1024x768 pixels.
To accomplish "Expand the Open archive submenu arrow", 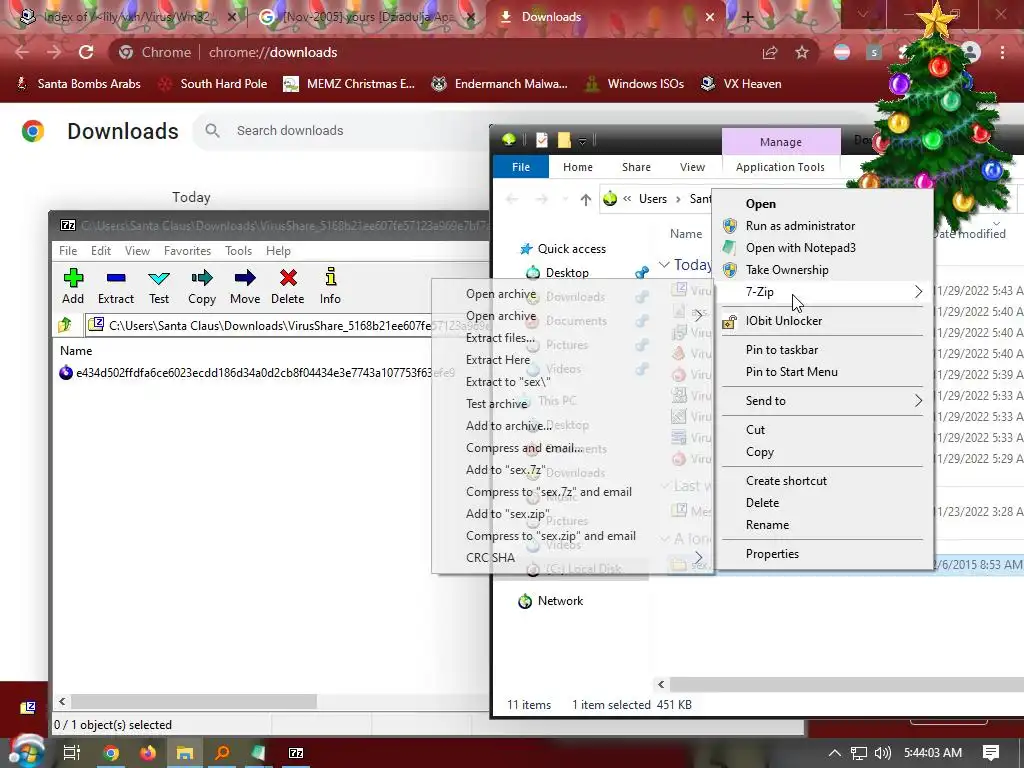I will [699, 316].
